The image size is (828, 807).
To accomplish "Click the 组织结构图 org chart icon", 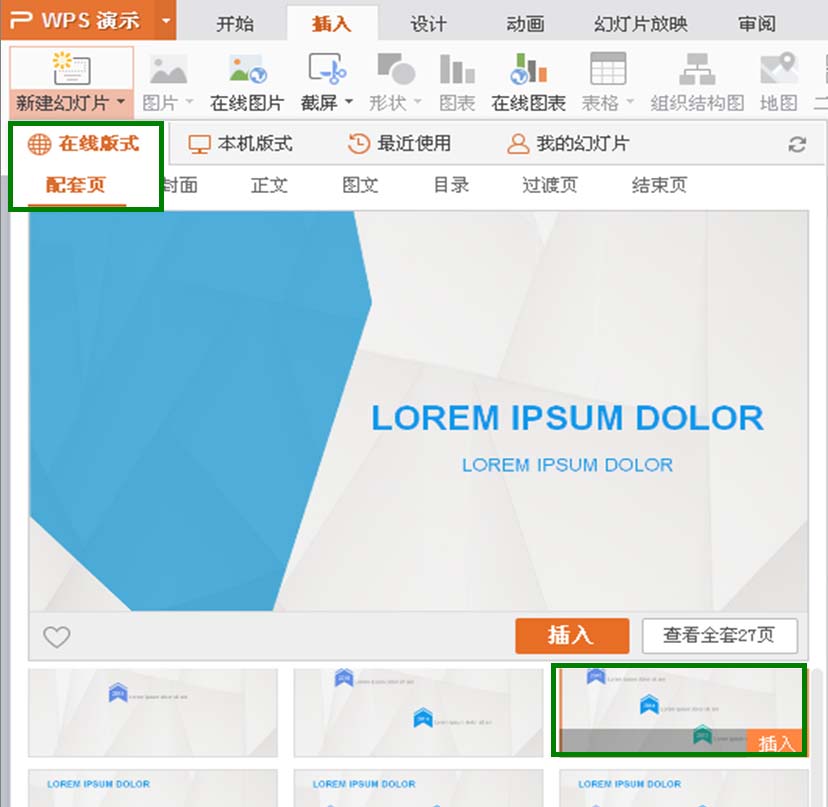I will 697,69.
